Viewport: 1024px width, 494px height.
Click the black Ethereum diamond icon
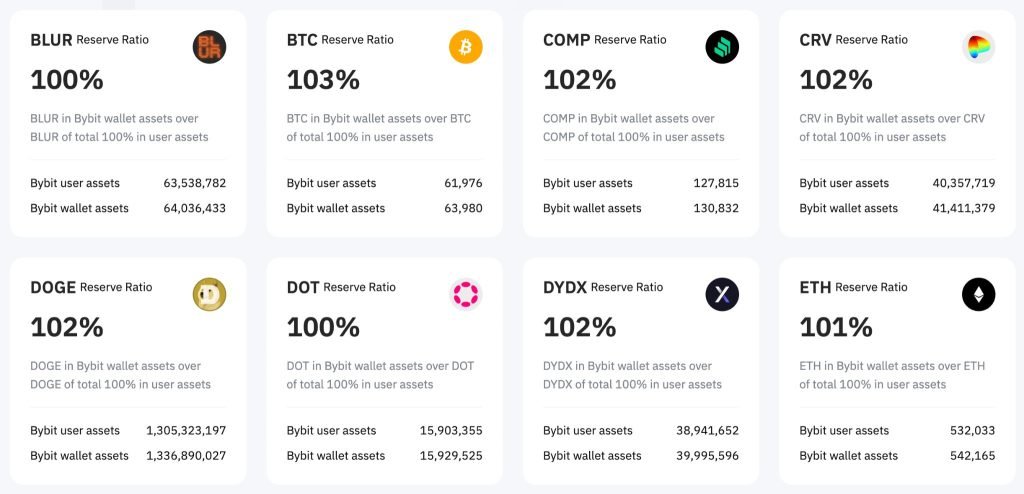[978, 294]
